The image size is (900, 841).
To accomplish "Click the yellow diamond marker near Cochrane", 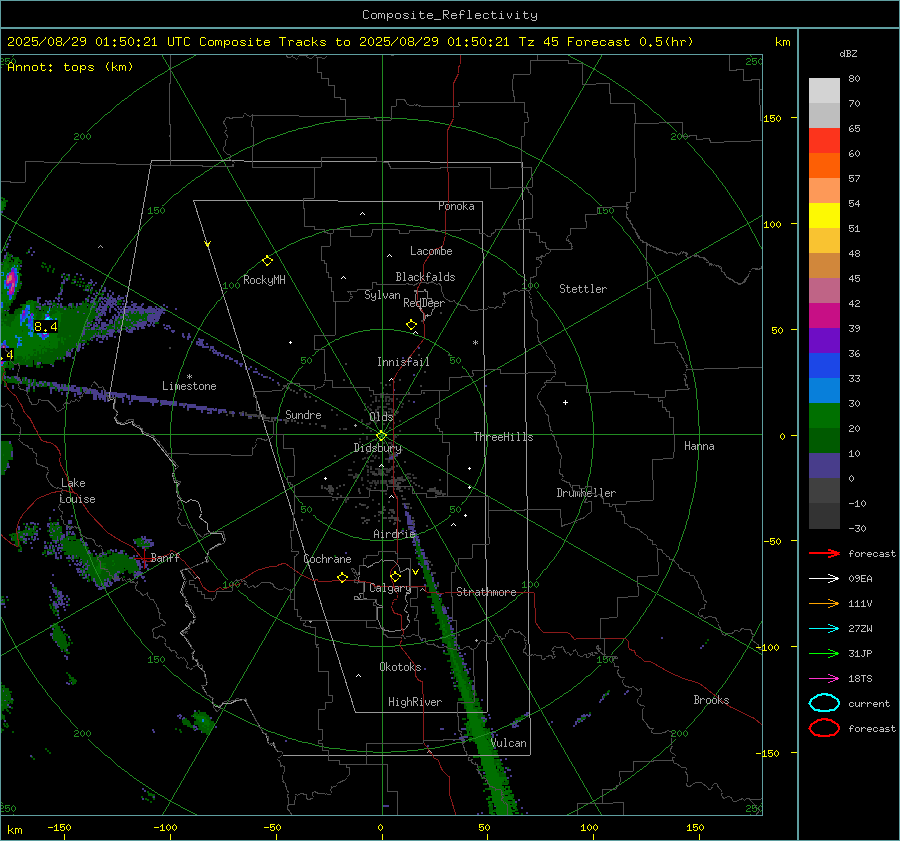I will tap(343, 577).
